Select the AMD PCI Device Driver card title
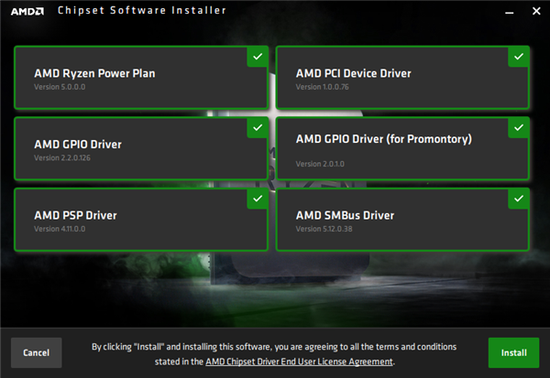Screen dimensions: 550x378 pos(354,73)
